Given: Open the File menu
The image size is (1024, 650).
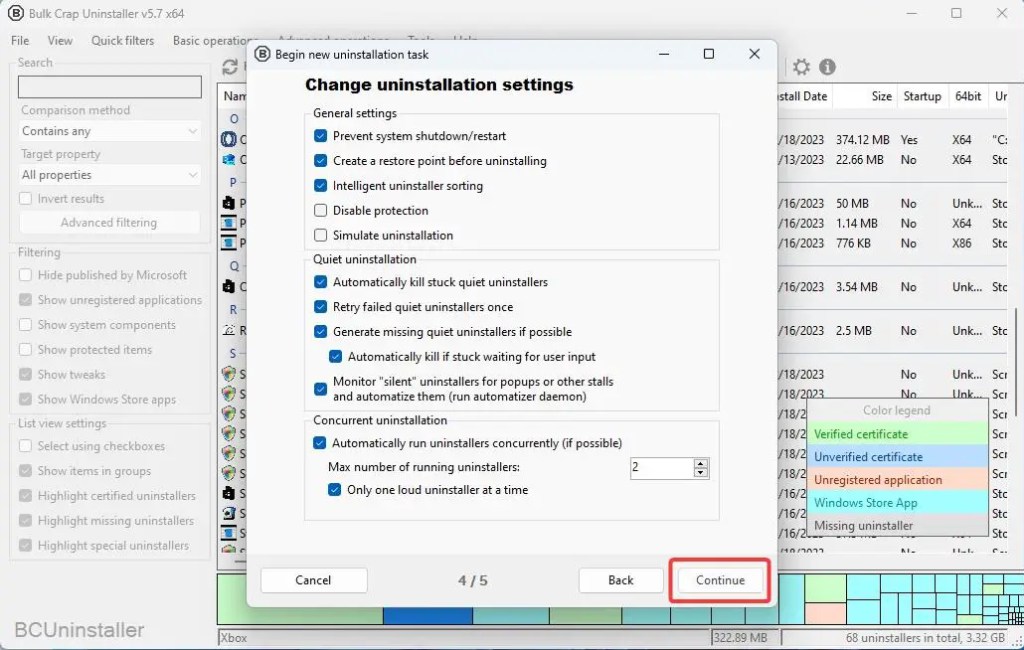Looking at the screenshot, I should (x=20, y=41).
